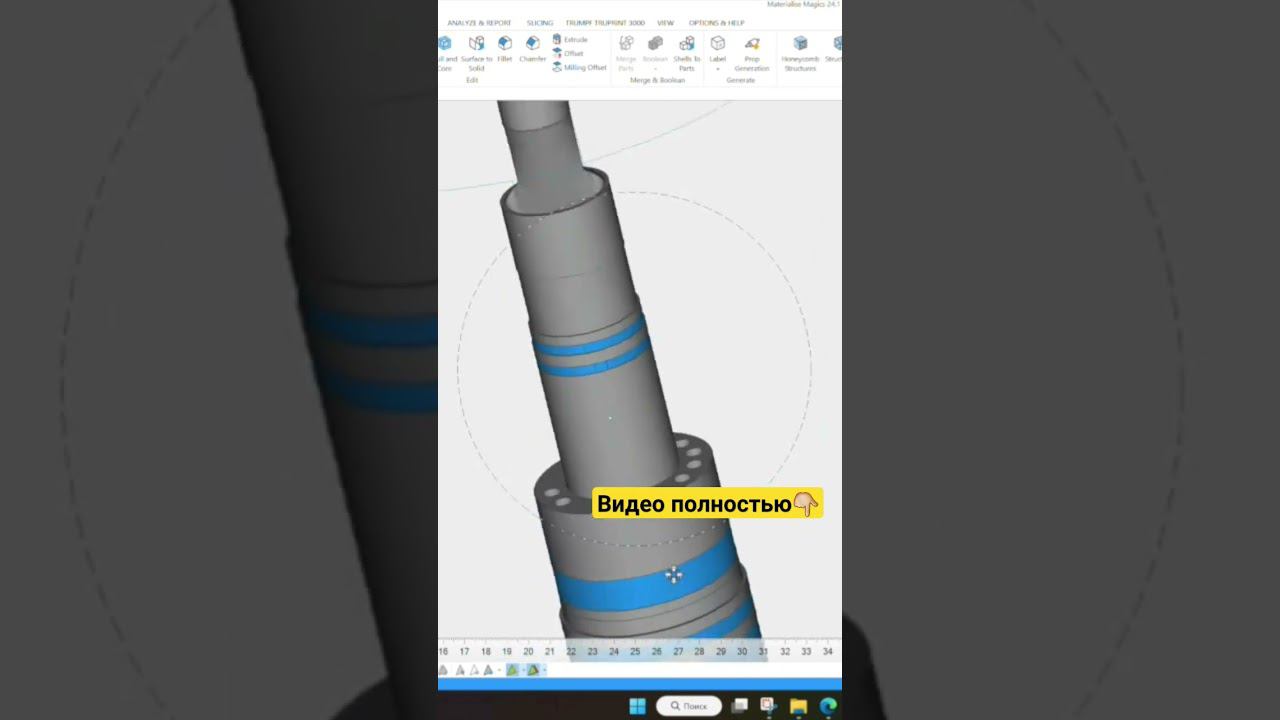Click ruler mark 25
The height and width of the screenshot is (720, 1280).
635,651
